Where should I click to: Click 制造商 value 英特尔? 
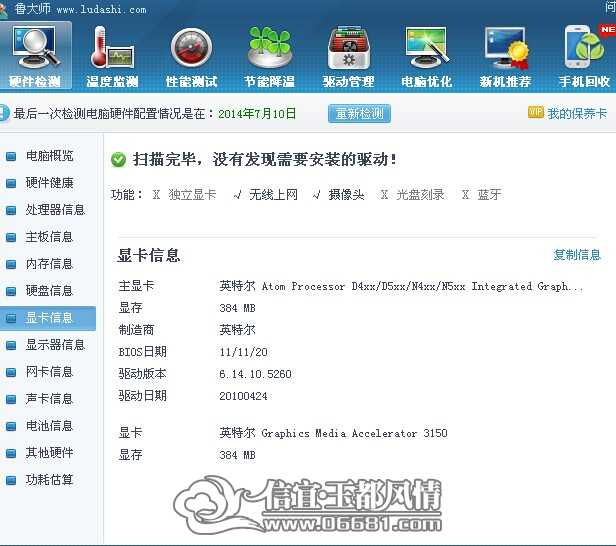click(x=237, y=330)
